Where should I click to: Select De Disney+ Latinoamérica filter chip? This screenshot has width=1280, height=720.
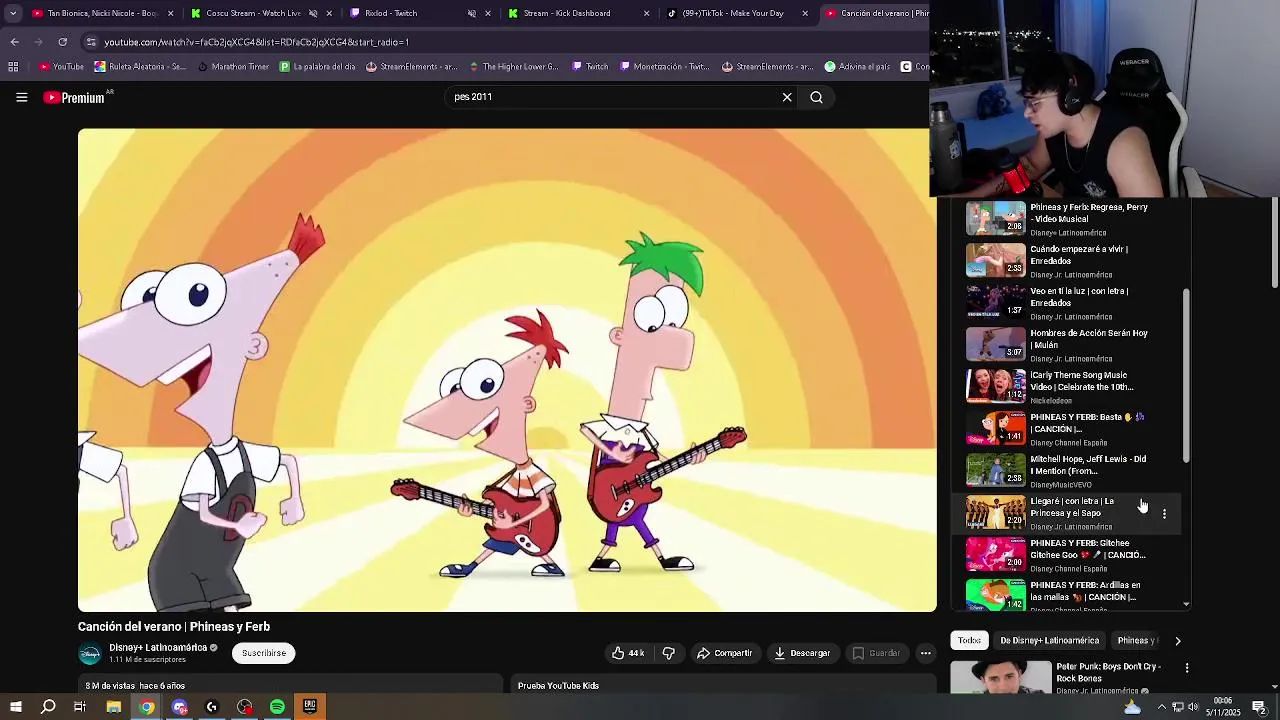point(1049,640)
